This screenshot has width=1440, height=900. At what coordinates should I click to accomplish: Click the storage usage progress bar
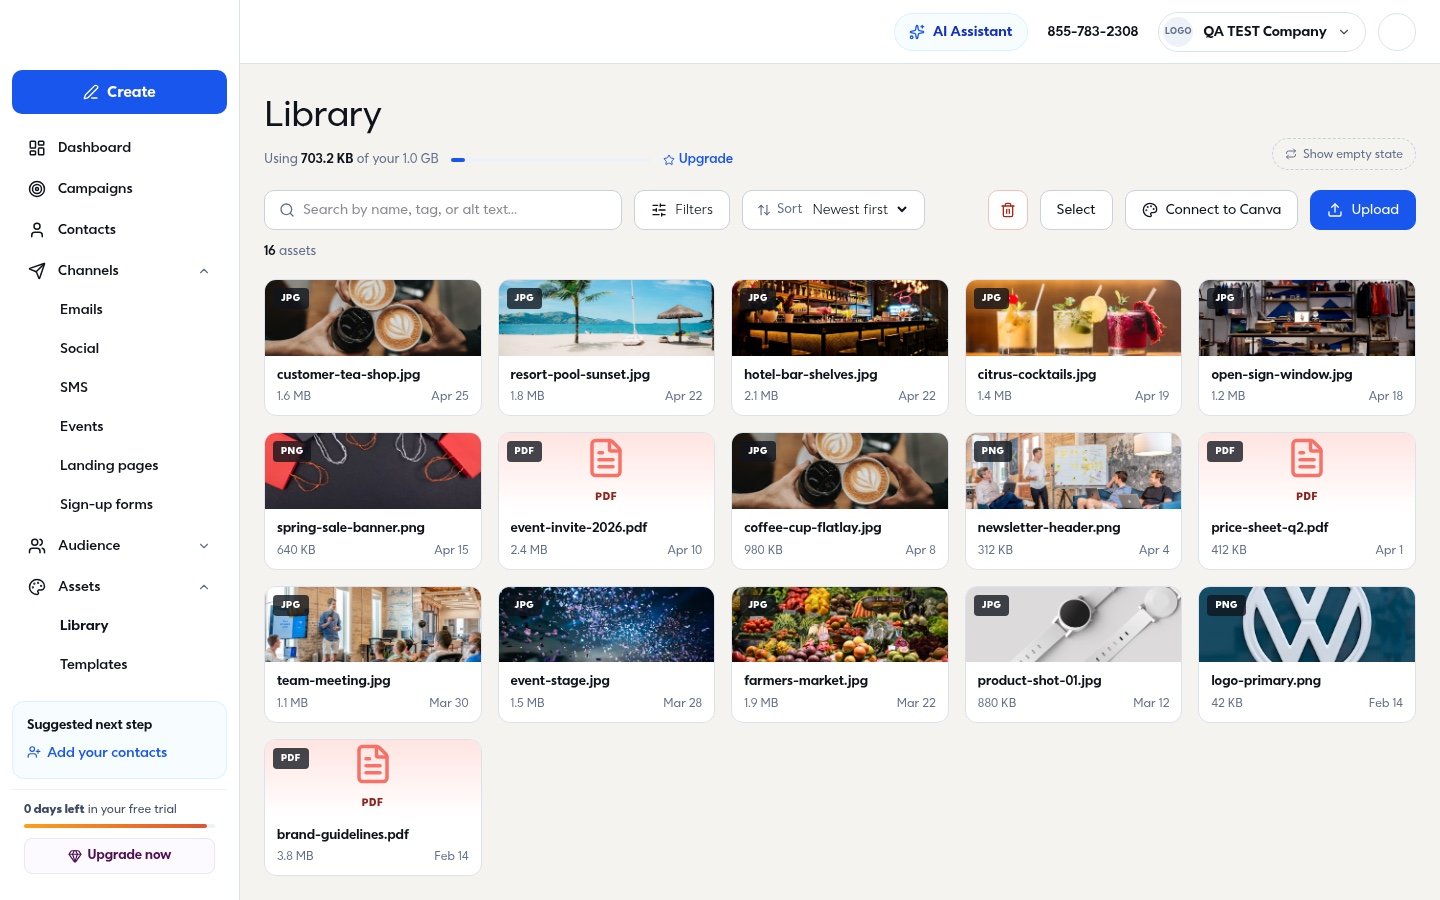(x=551, y=160)
